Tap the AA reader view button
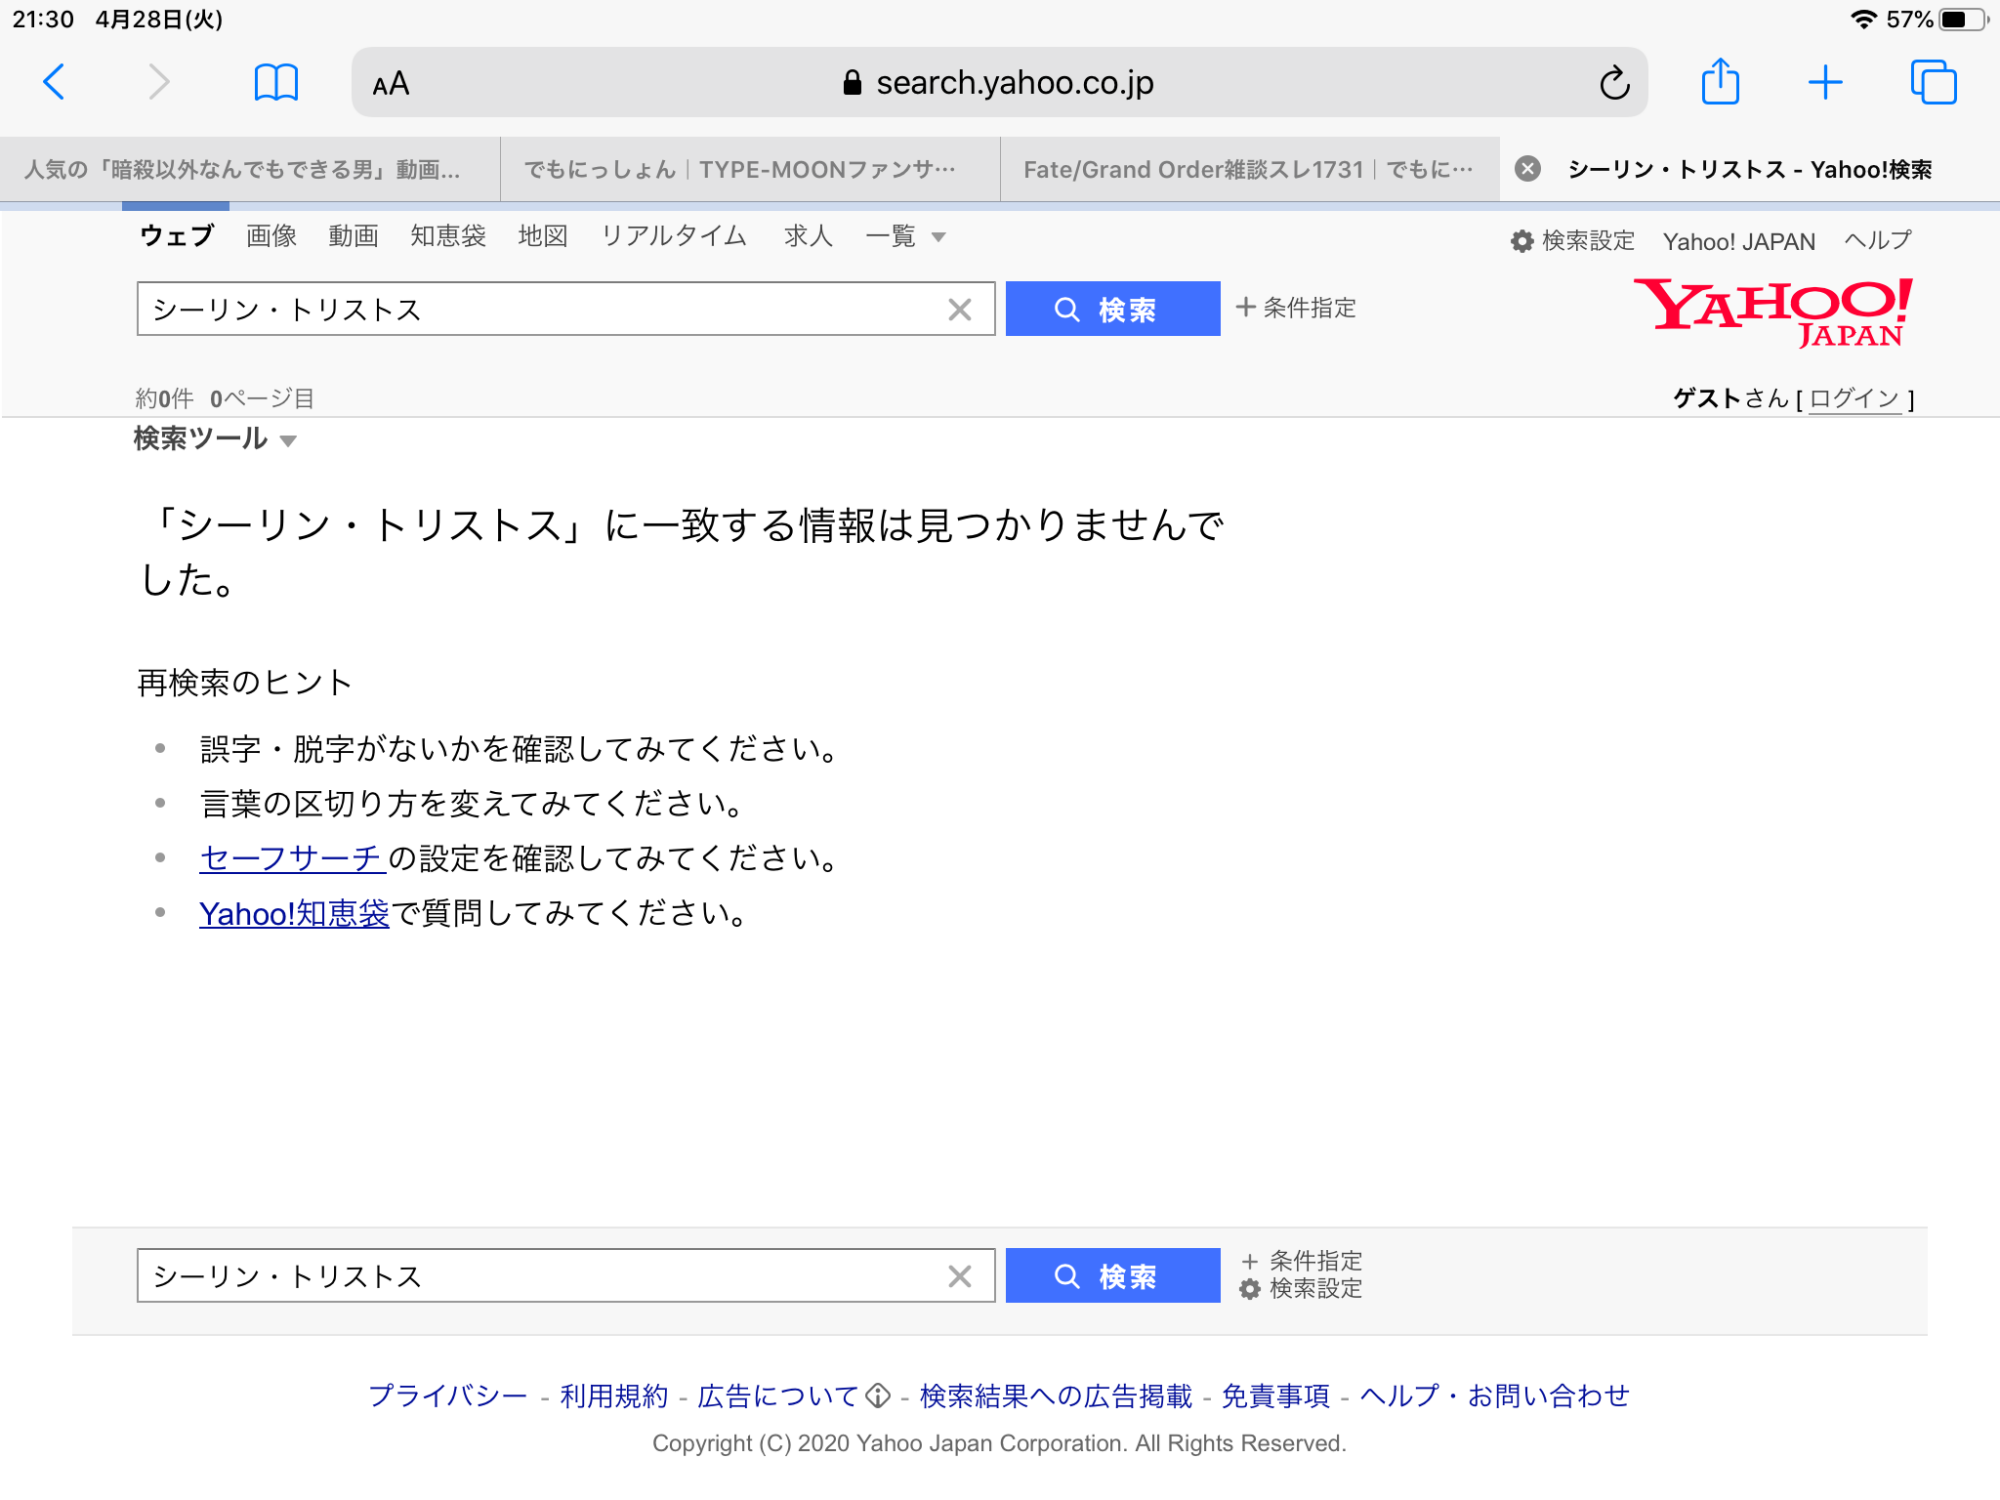This screenshot has width=2000, height=1500. pos(391,84)
